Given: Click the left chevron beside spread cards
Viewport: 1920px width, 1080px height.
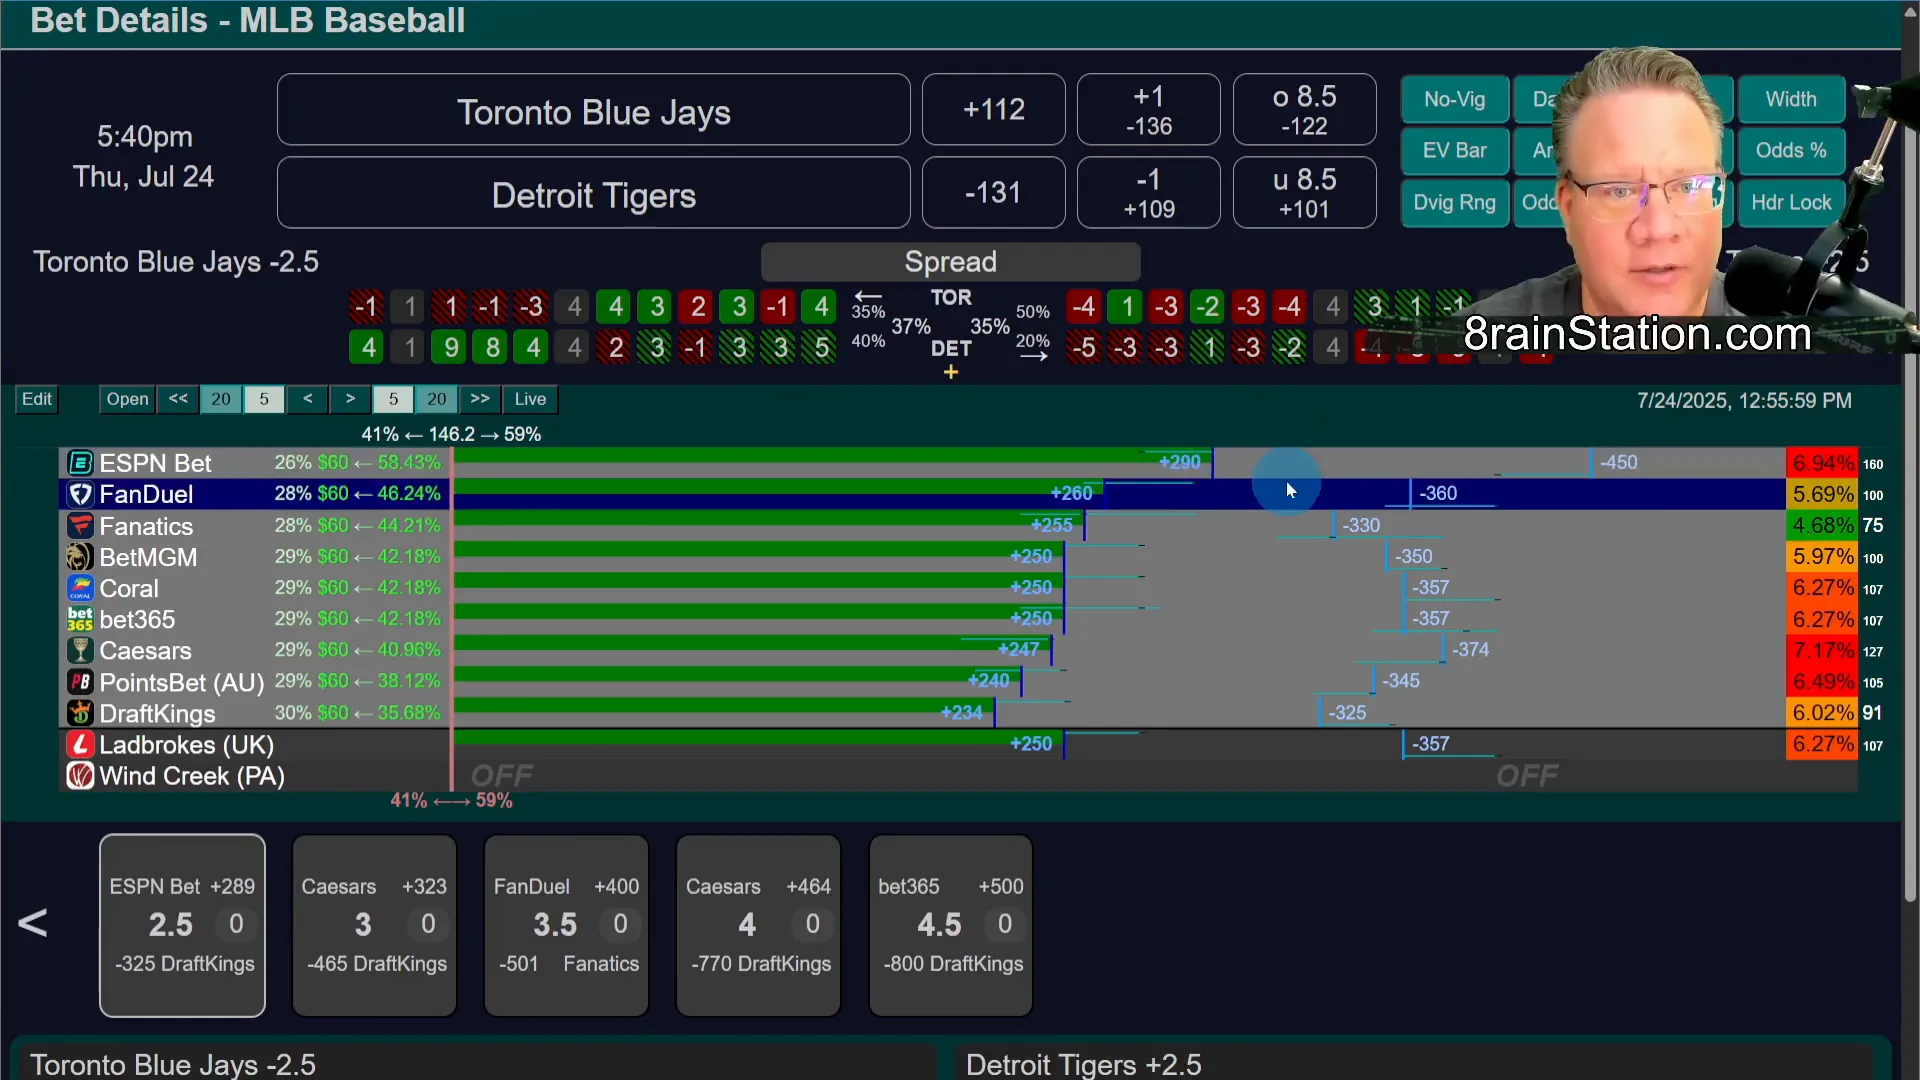Looking at the screenshot, I should pos(33,923).
